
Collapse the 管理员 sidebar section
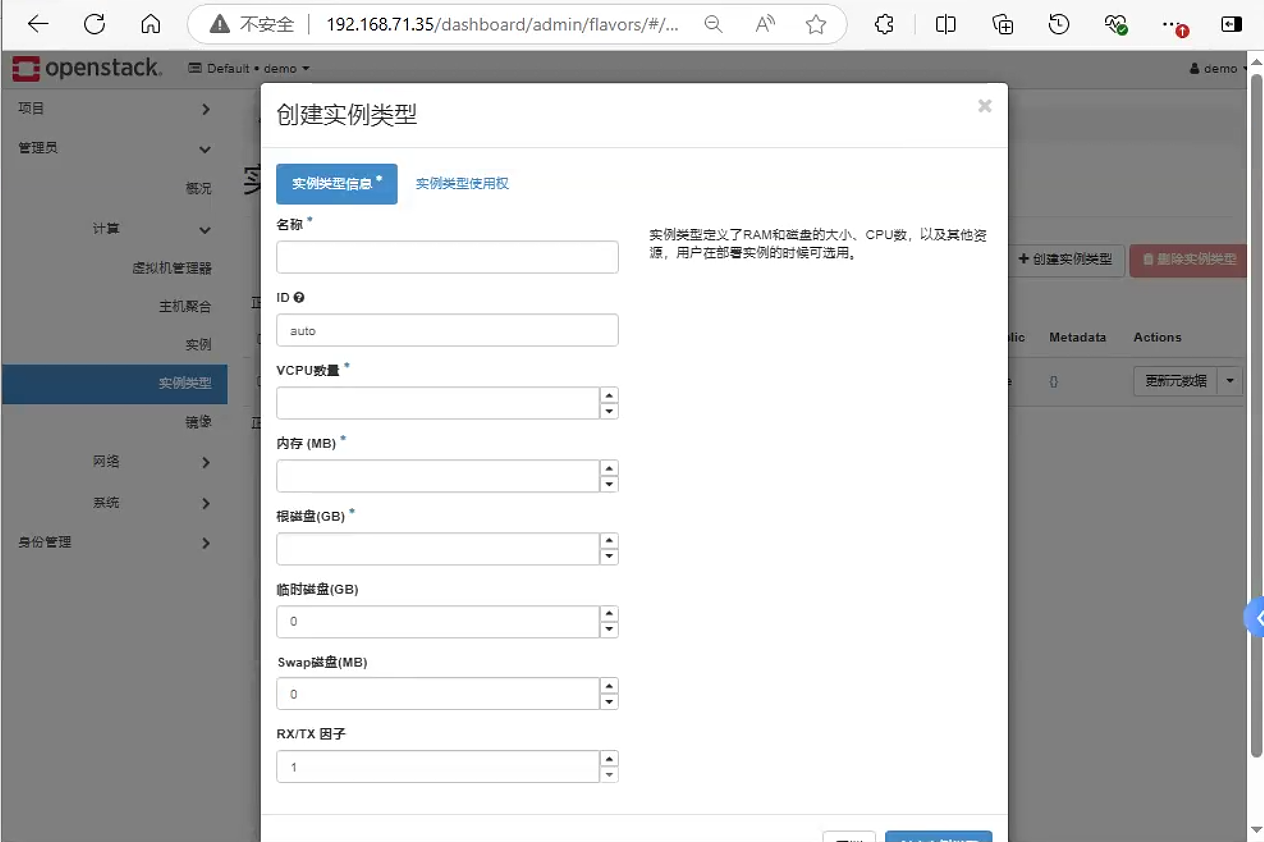[114, 148]
